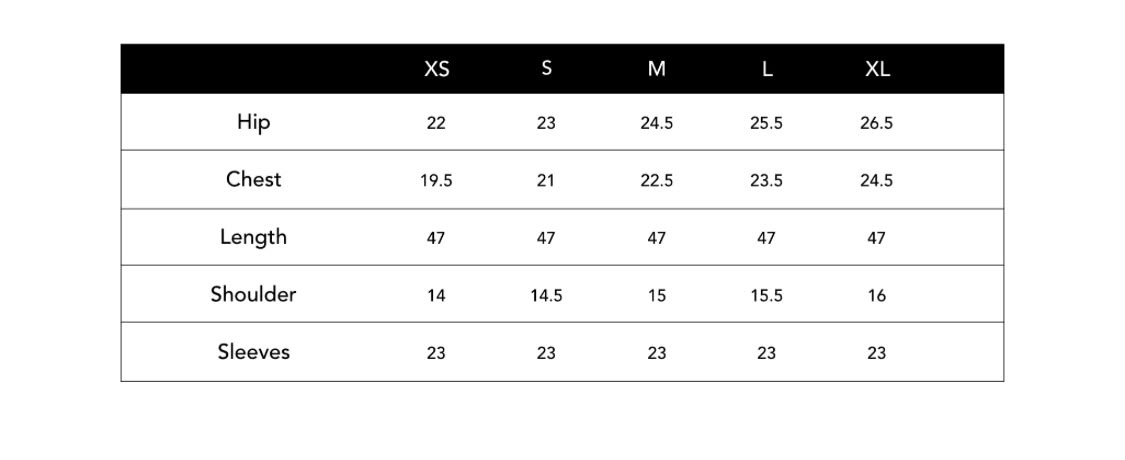The width and height of the screenshot is (1125, 460).
Task: Select the XL Hip value 26.5
Action: coord(877,123)
